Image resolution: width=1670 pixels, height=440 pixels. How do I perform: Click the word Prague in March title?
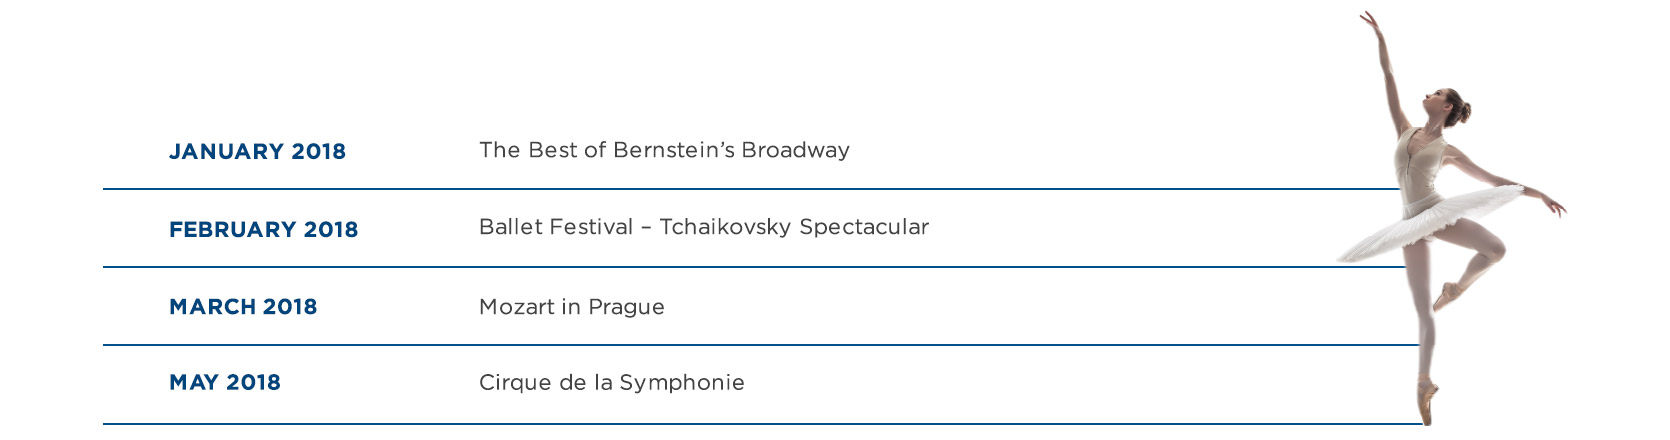pos(626,307)
